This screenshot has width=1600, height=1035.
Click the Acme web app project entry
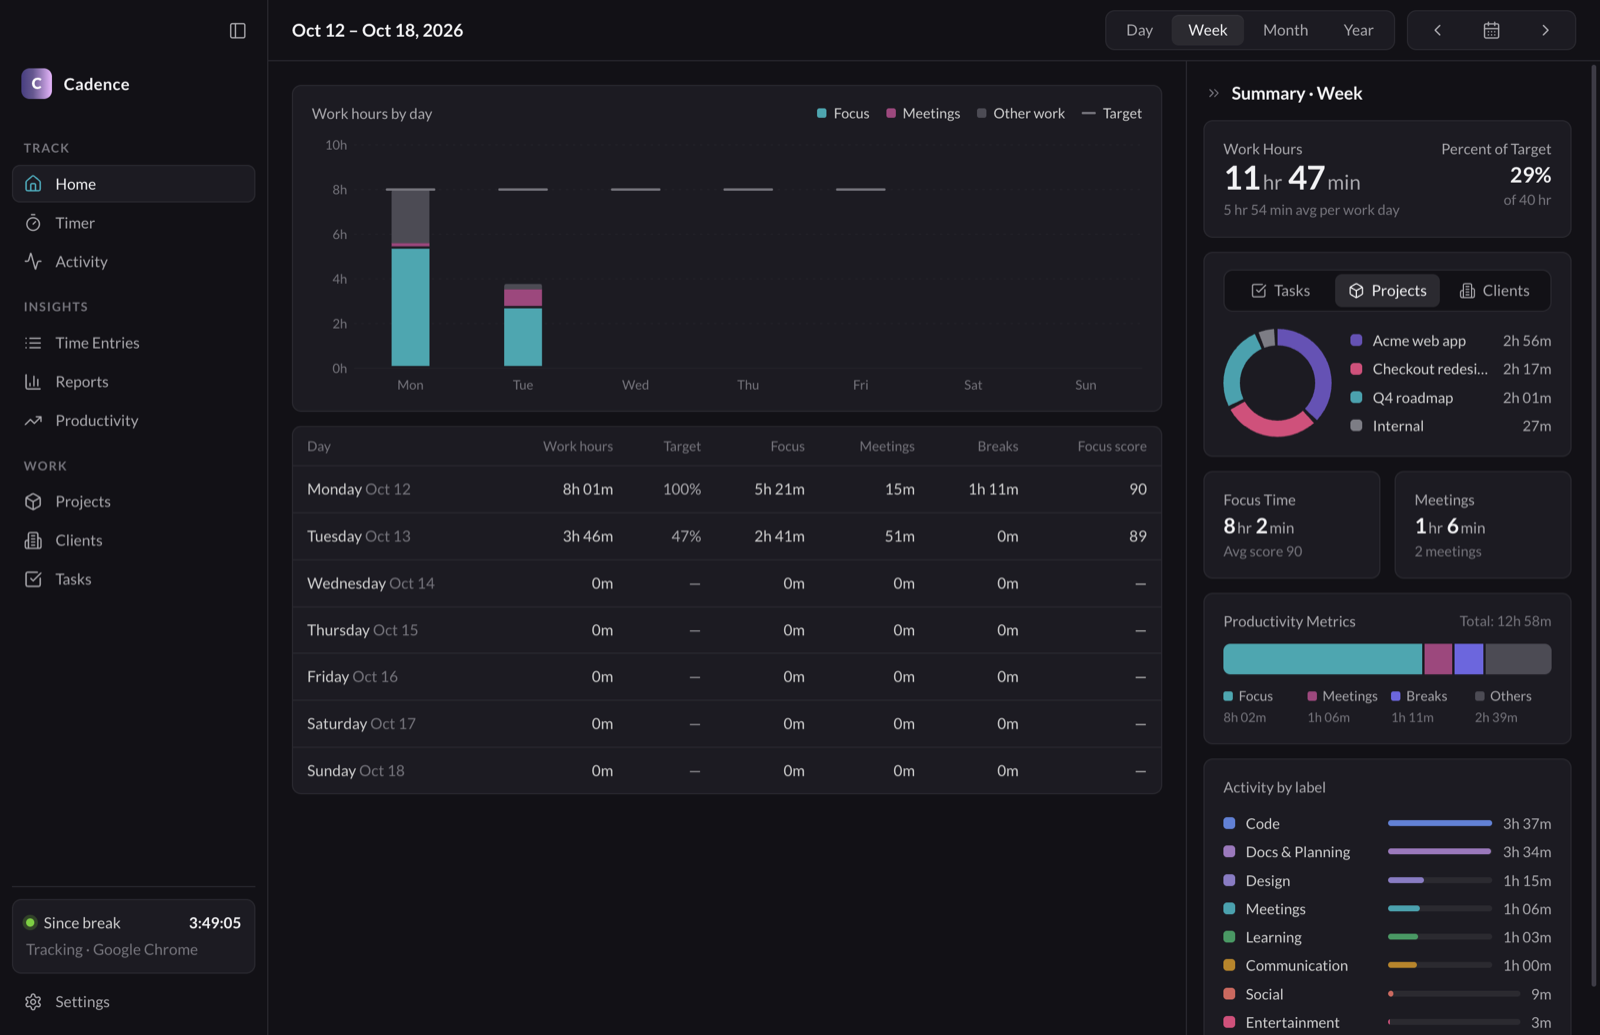click(x=1450, y=341)
